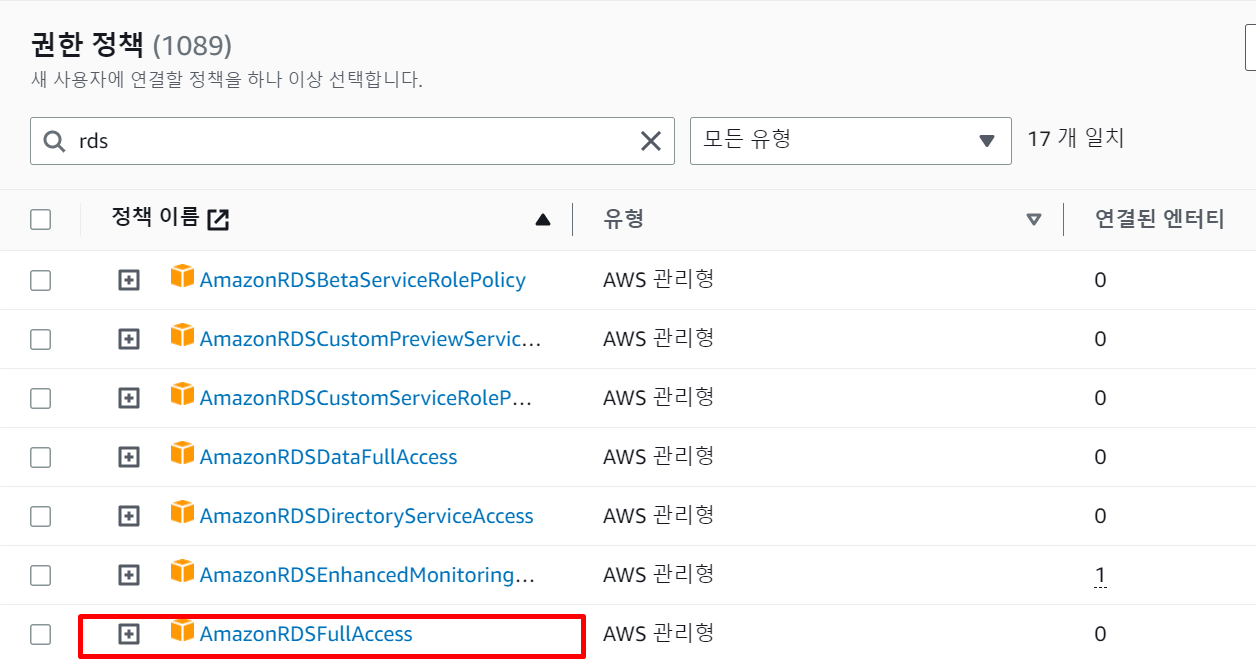The height and width of the screenshot is (663, 1256).
Task: Sort by 유형 column arrow
Action: (1034, 220)
